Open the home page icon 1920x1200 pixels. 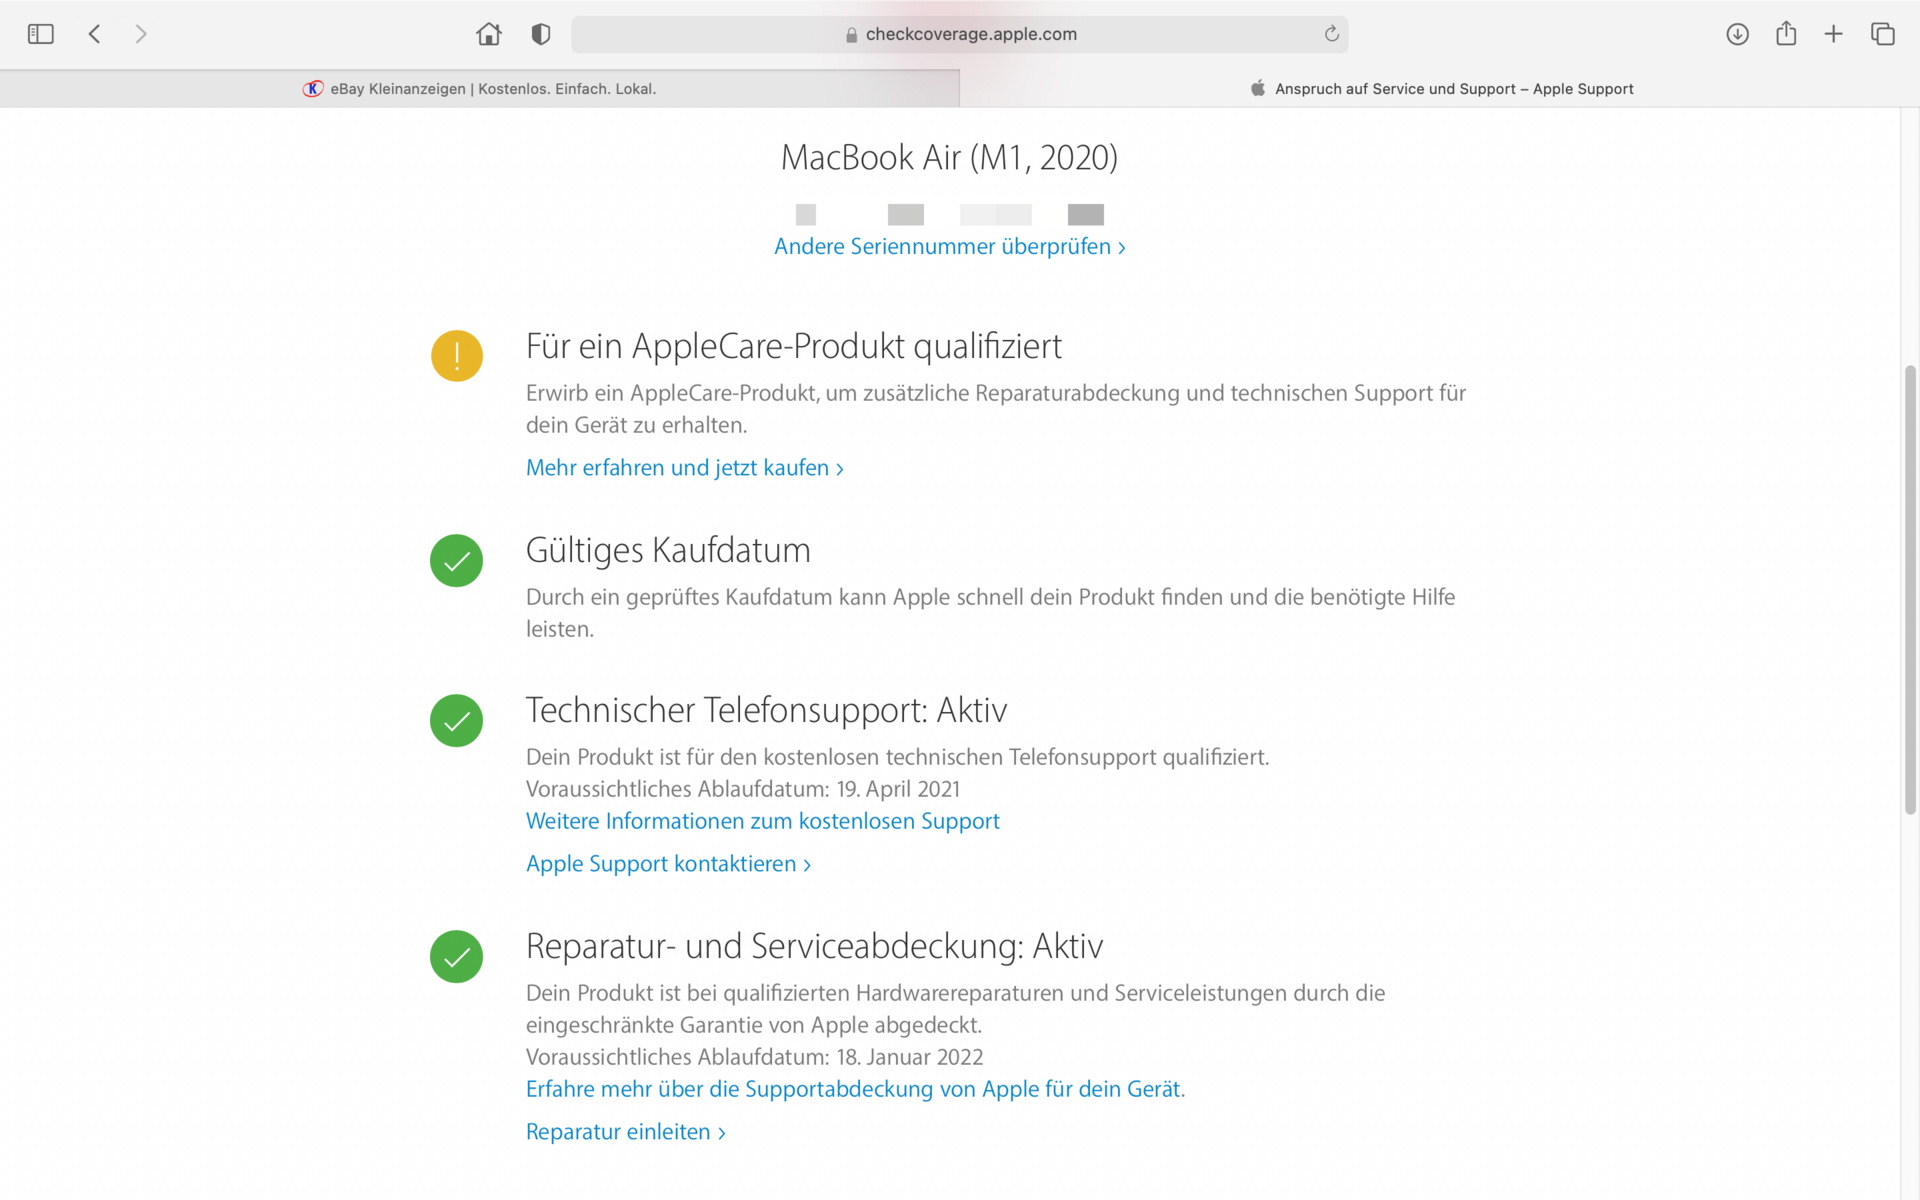489,34
